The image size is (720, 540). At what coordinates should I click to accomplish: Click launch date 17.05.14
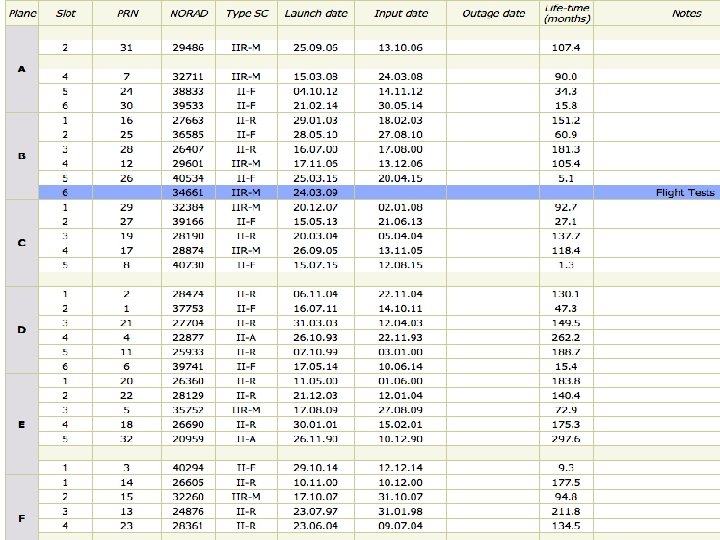pos(315,366)
